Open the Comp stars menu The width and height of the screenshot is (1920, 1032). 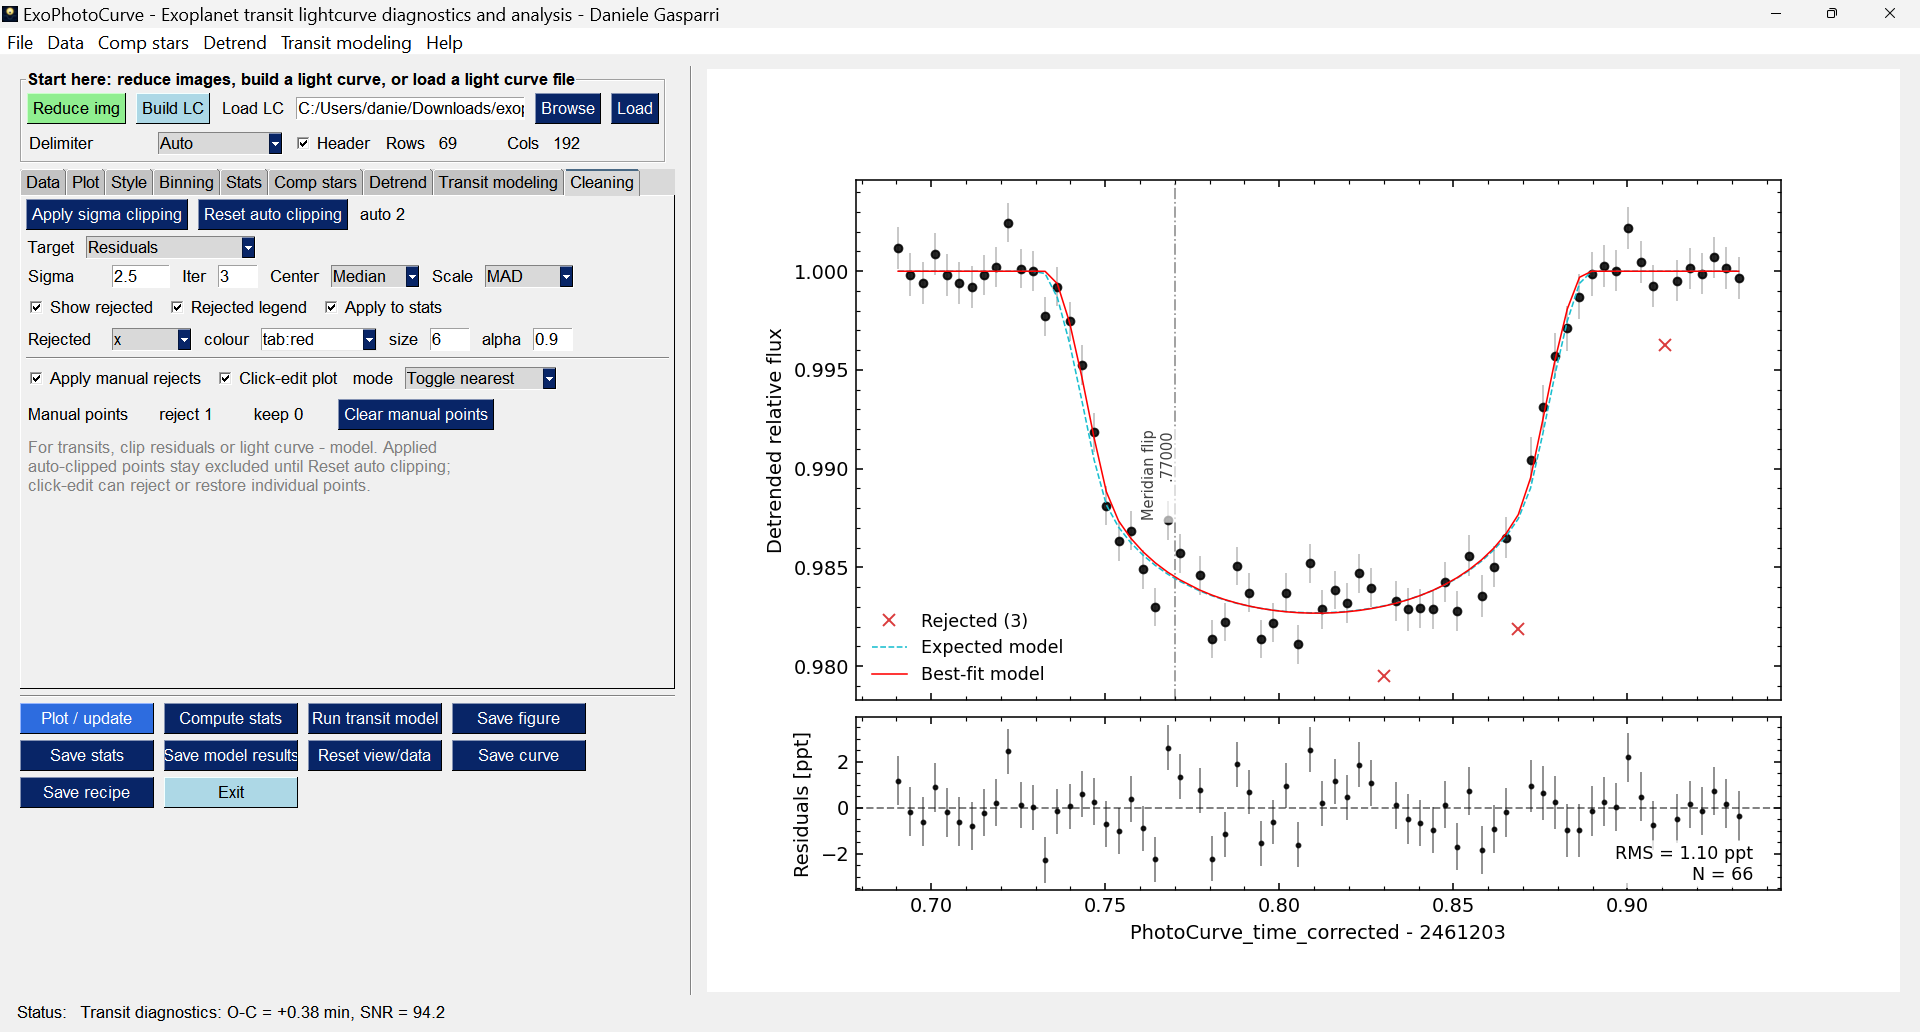coord(143,43)
